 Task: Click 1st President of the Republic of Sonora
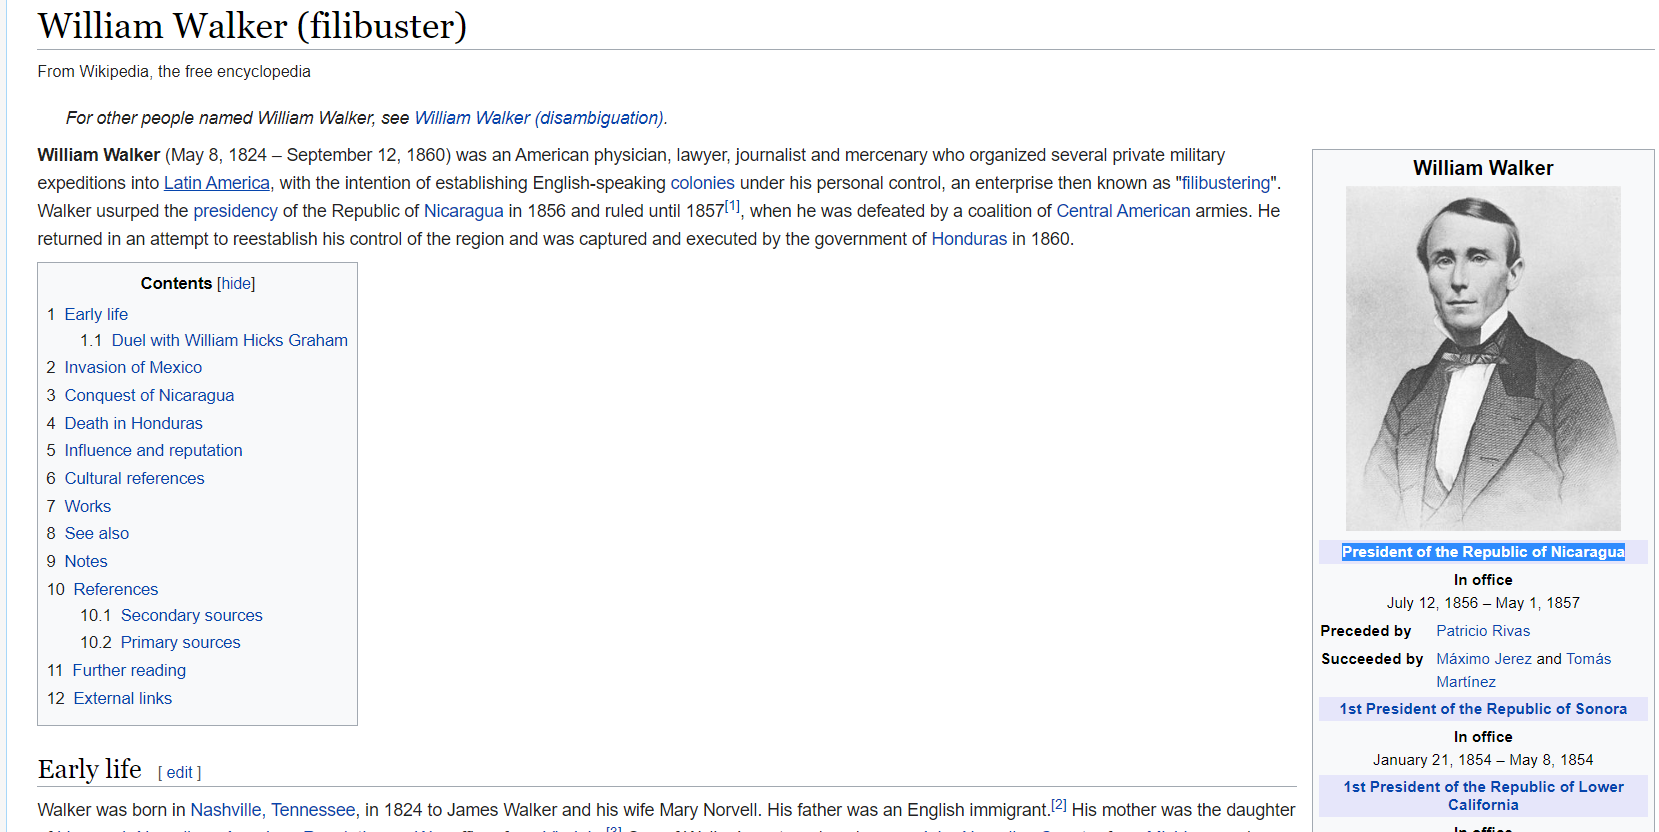point(1483,709)
